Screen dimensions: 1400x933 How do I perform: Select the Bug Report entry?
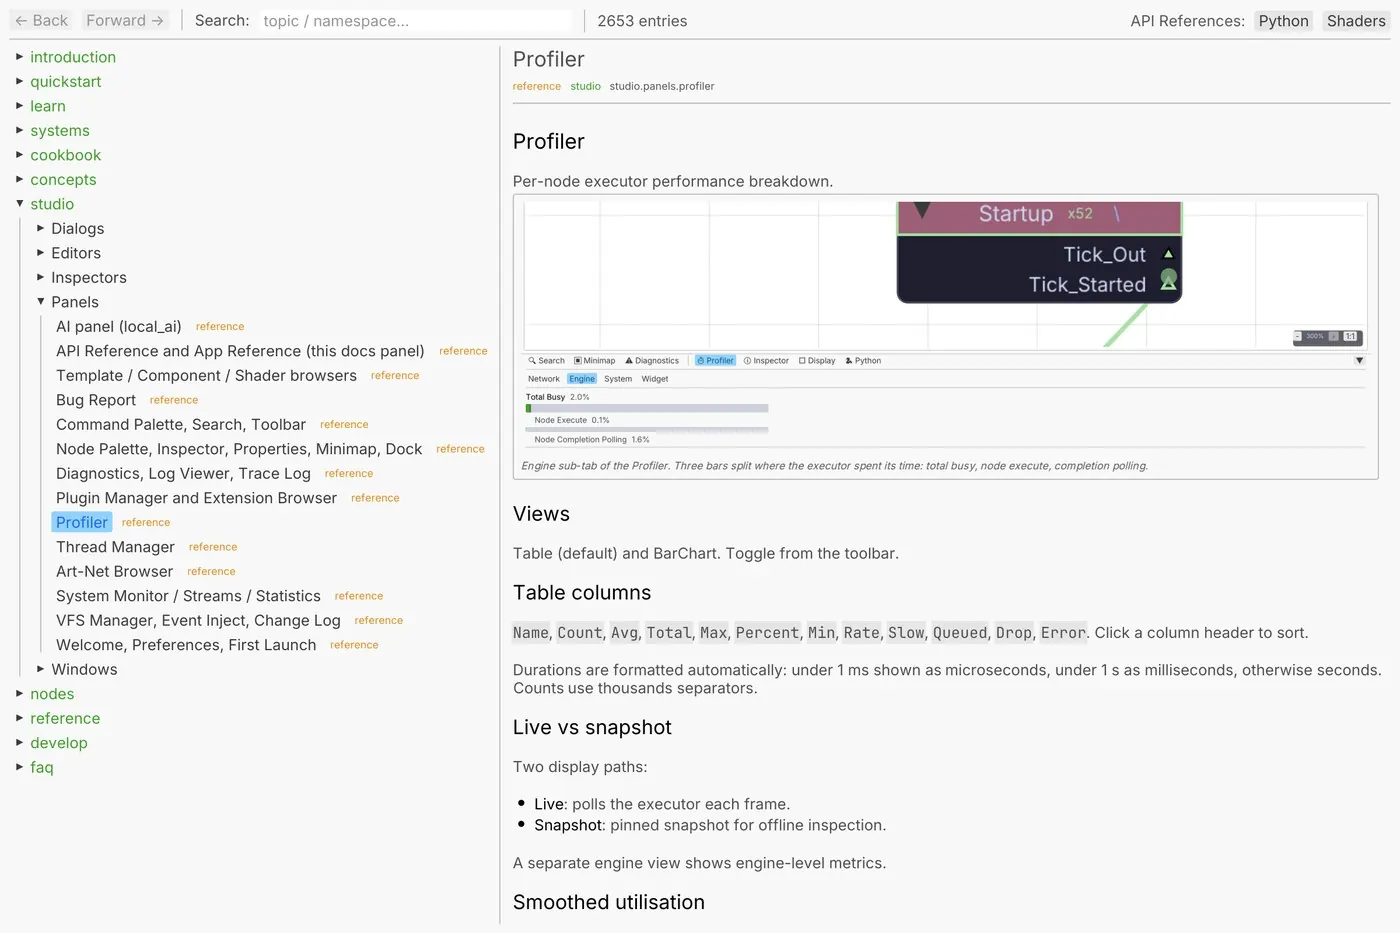[x=96, y=400]
